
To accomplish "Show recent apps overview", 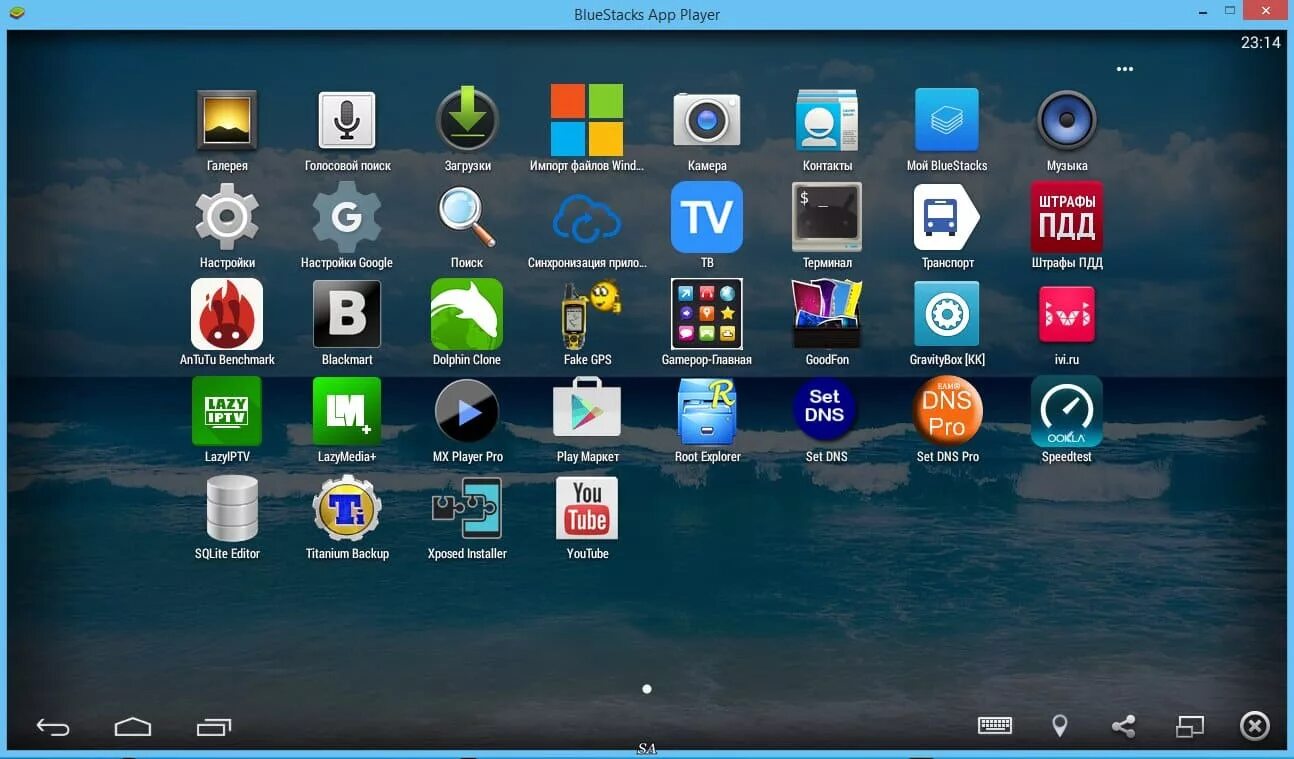I will tap(214, 727).
